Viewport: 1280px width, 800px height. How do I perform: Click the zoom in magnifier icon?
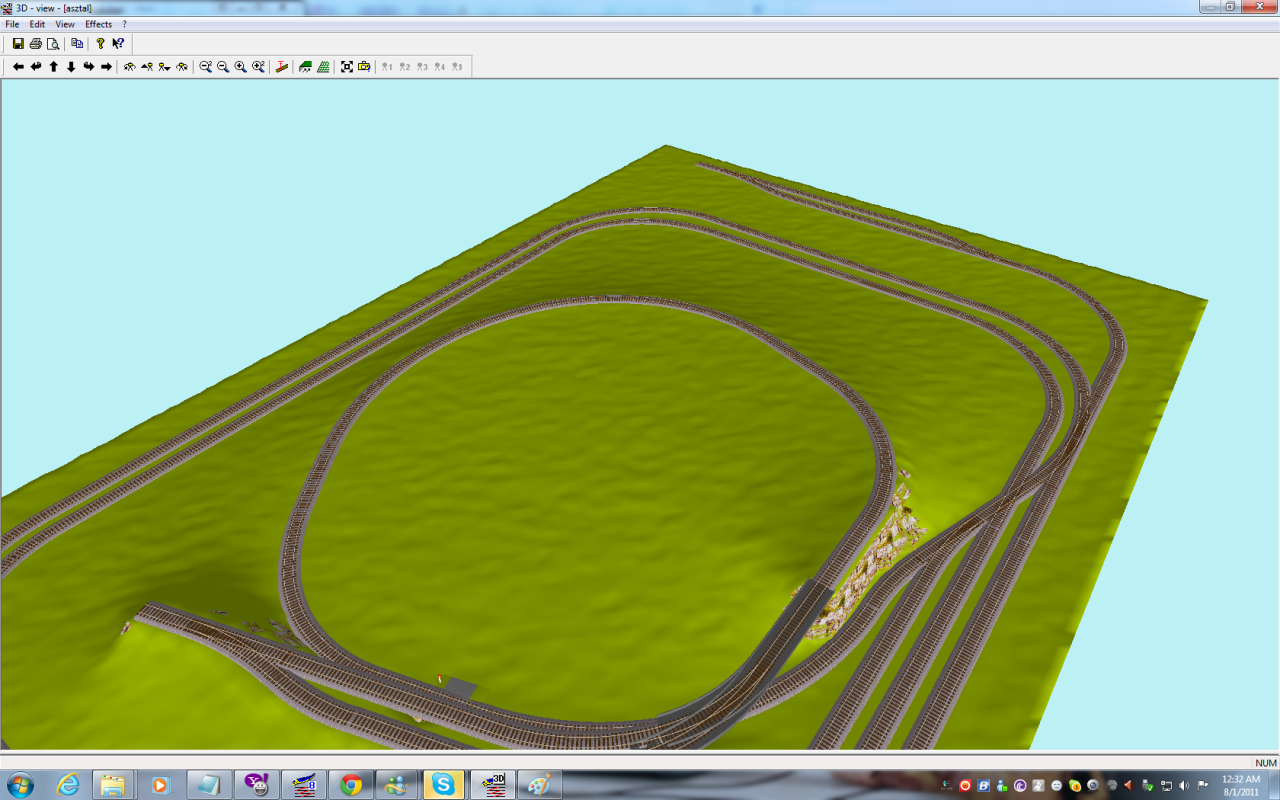pyautogui.click(x=241, y=67)
